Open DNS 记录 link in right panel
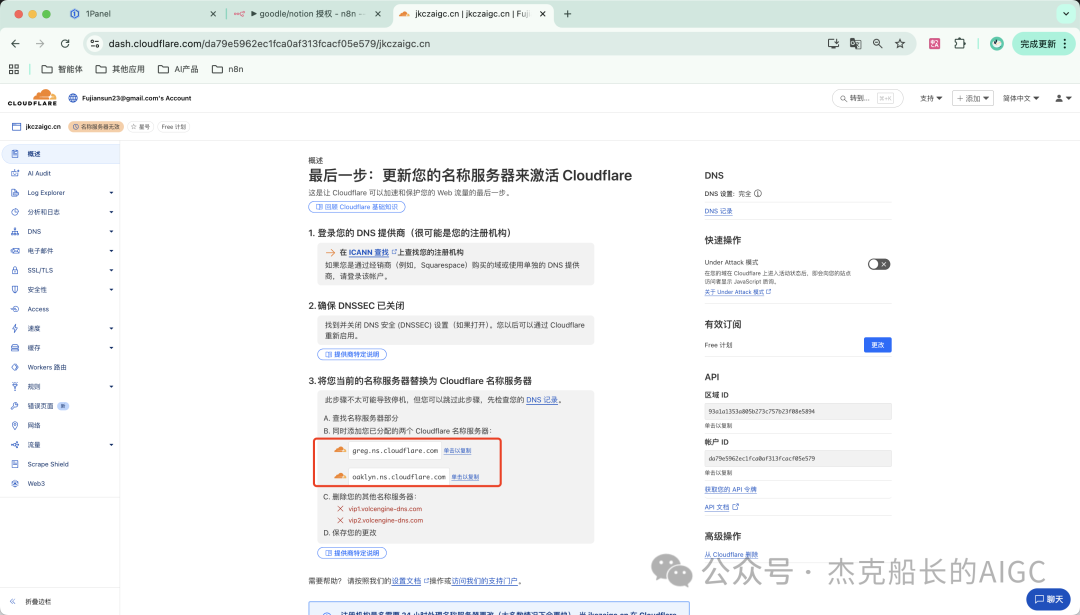 tap(718, 211)
